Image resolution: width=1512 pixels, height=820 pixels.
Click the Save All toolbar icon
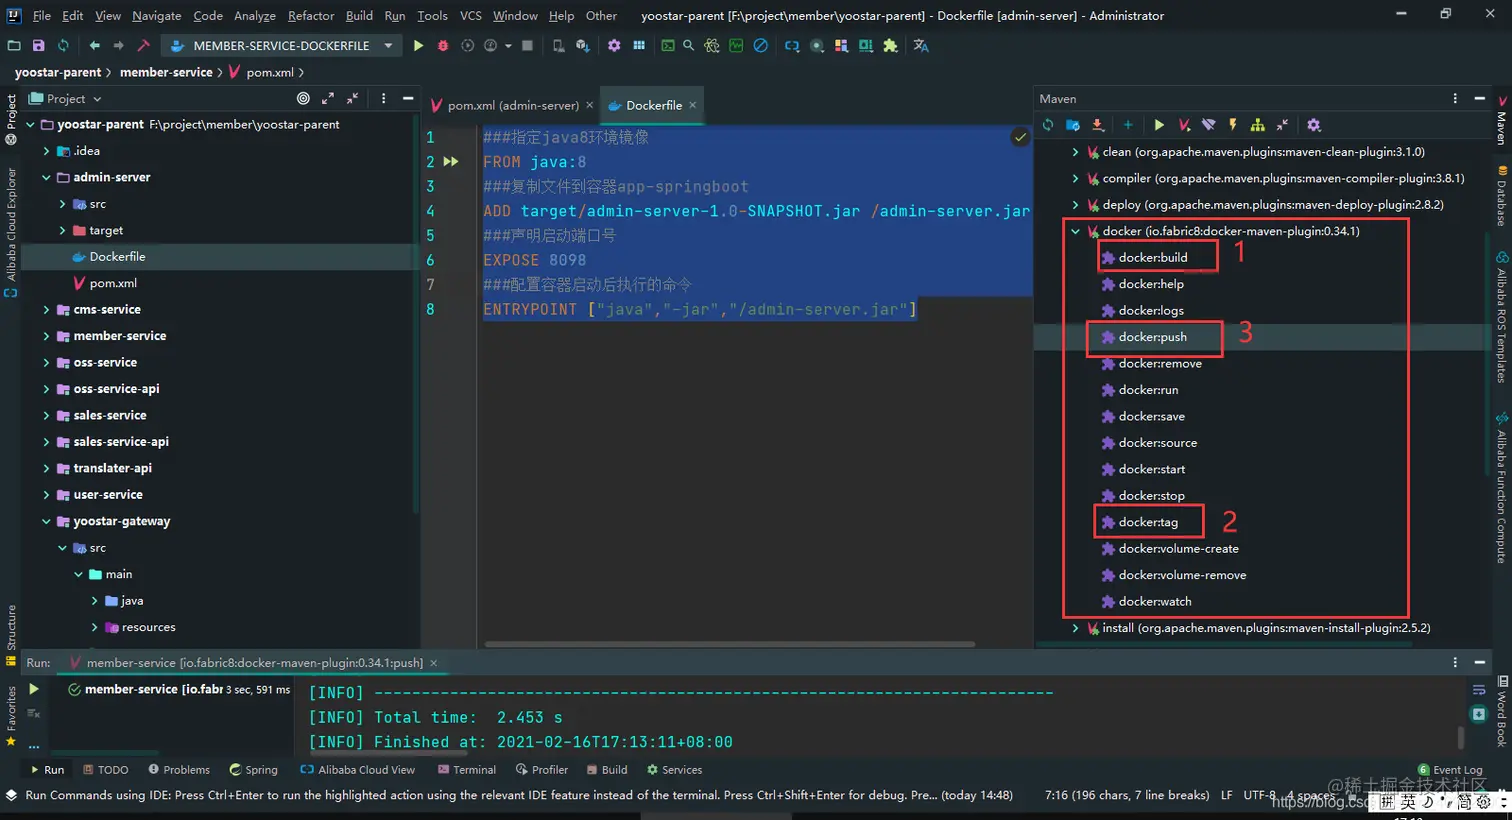click(38, 45)
